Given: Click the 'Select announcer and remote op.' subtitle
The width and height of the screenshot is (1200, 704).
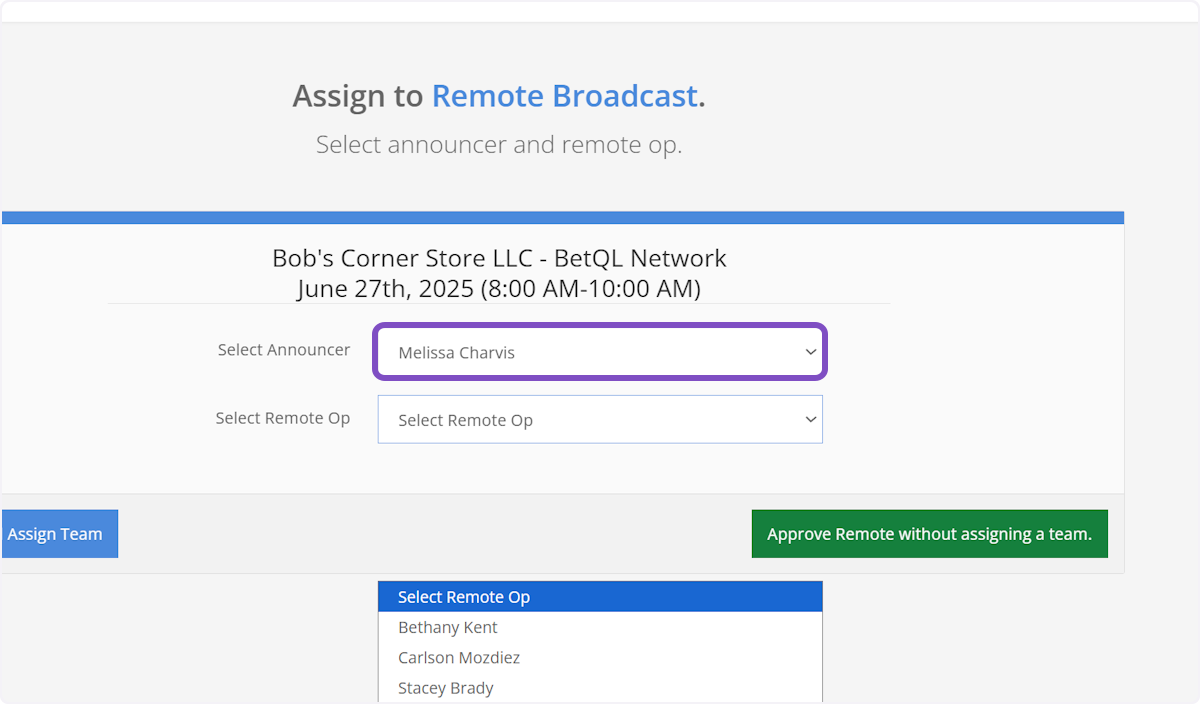Looking at the screenshot, I should (499, 144).
